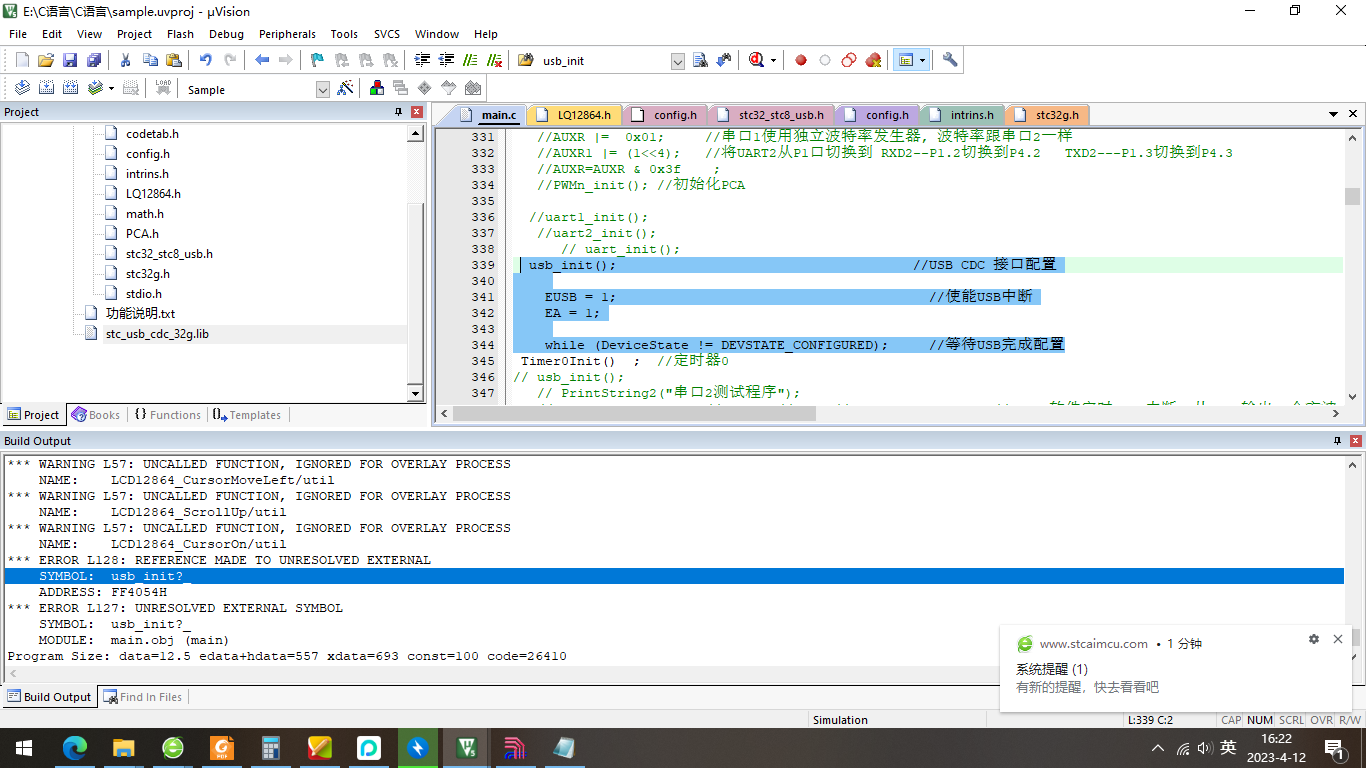Click the Save file toolbar icon
Image resolution: width=1366 pixels, height=768 pixels.
tap(70, 60)
